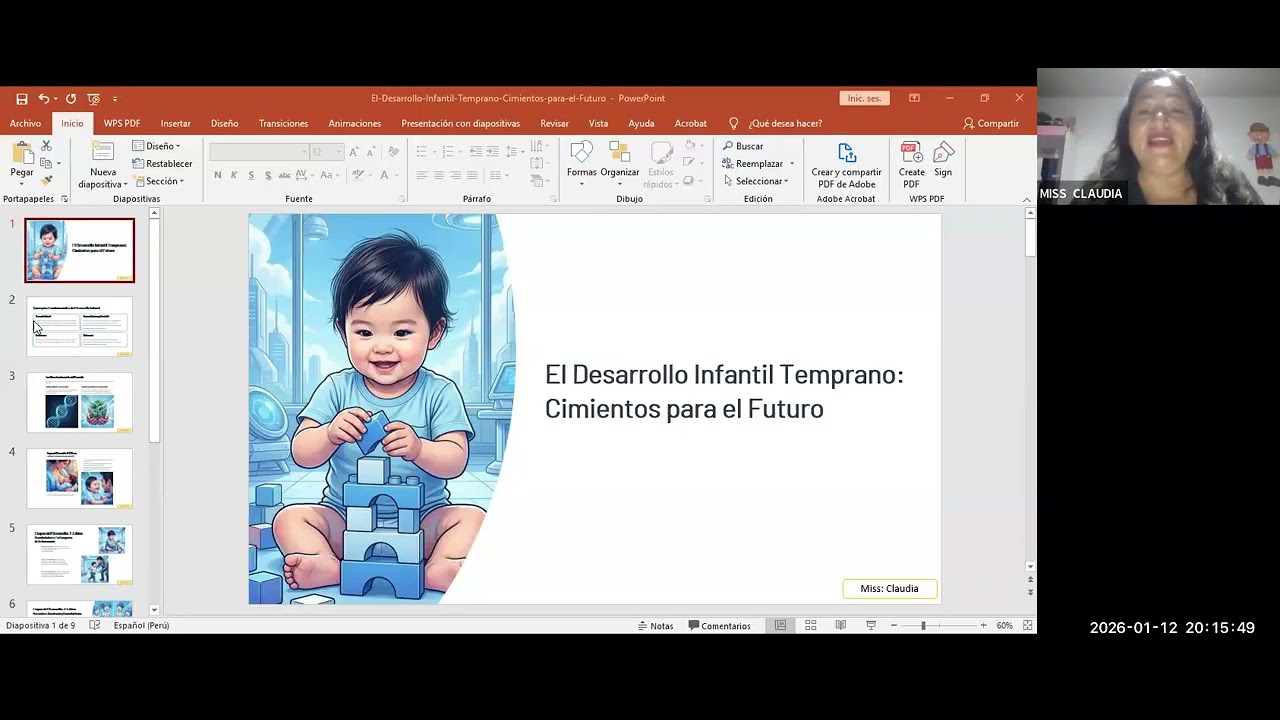Viewport: 1280px width, 720px height.
Task: Click the Compartir share button
Action: pyautogui.click(x=991, y=123)
